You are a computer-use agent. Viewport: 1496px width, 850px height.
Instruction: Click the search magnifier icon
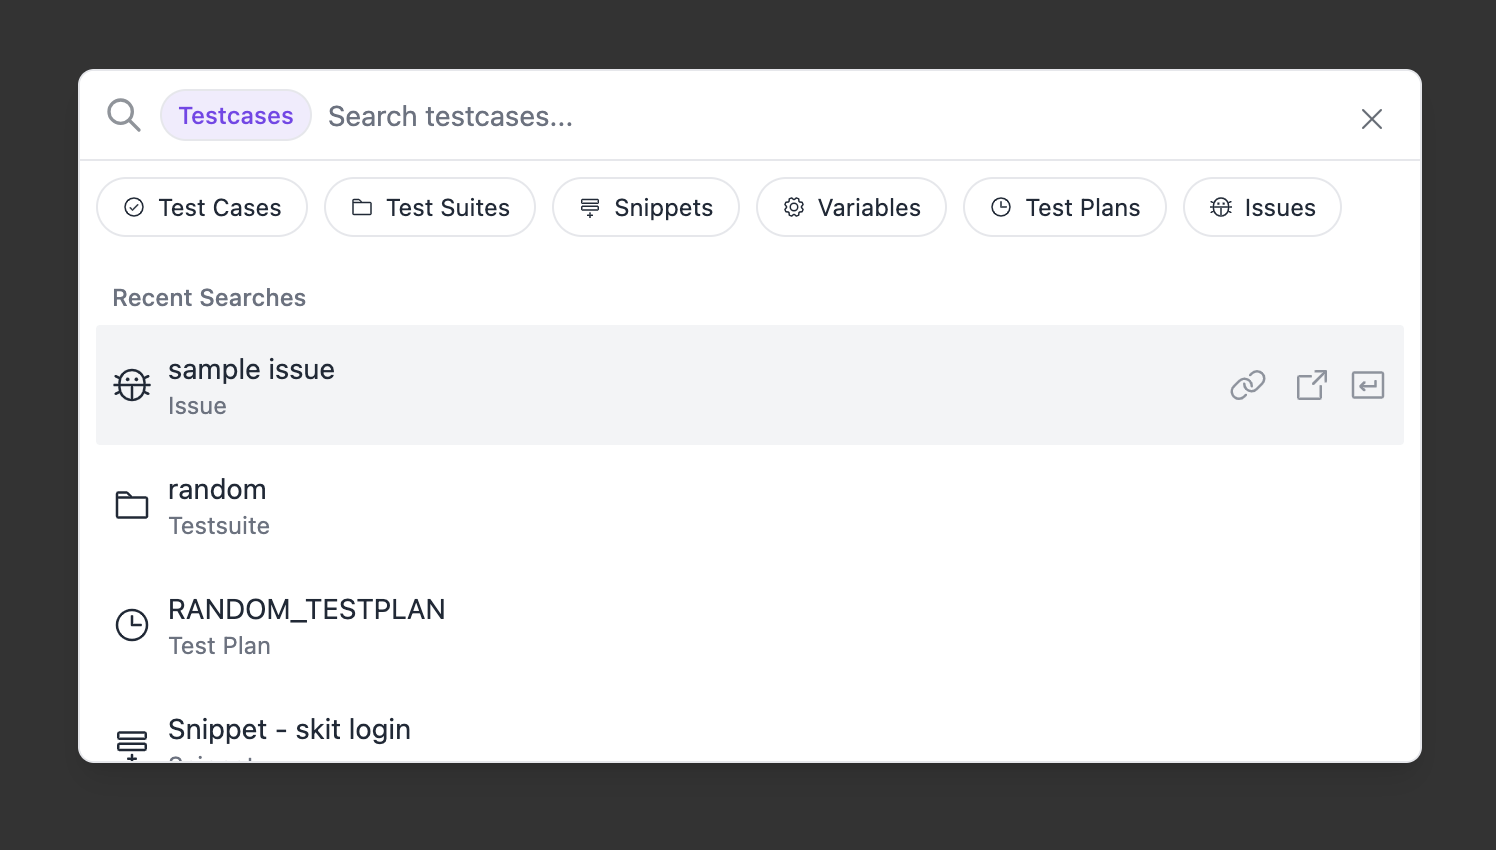[123, 114]
